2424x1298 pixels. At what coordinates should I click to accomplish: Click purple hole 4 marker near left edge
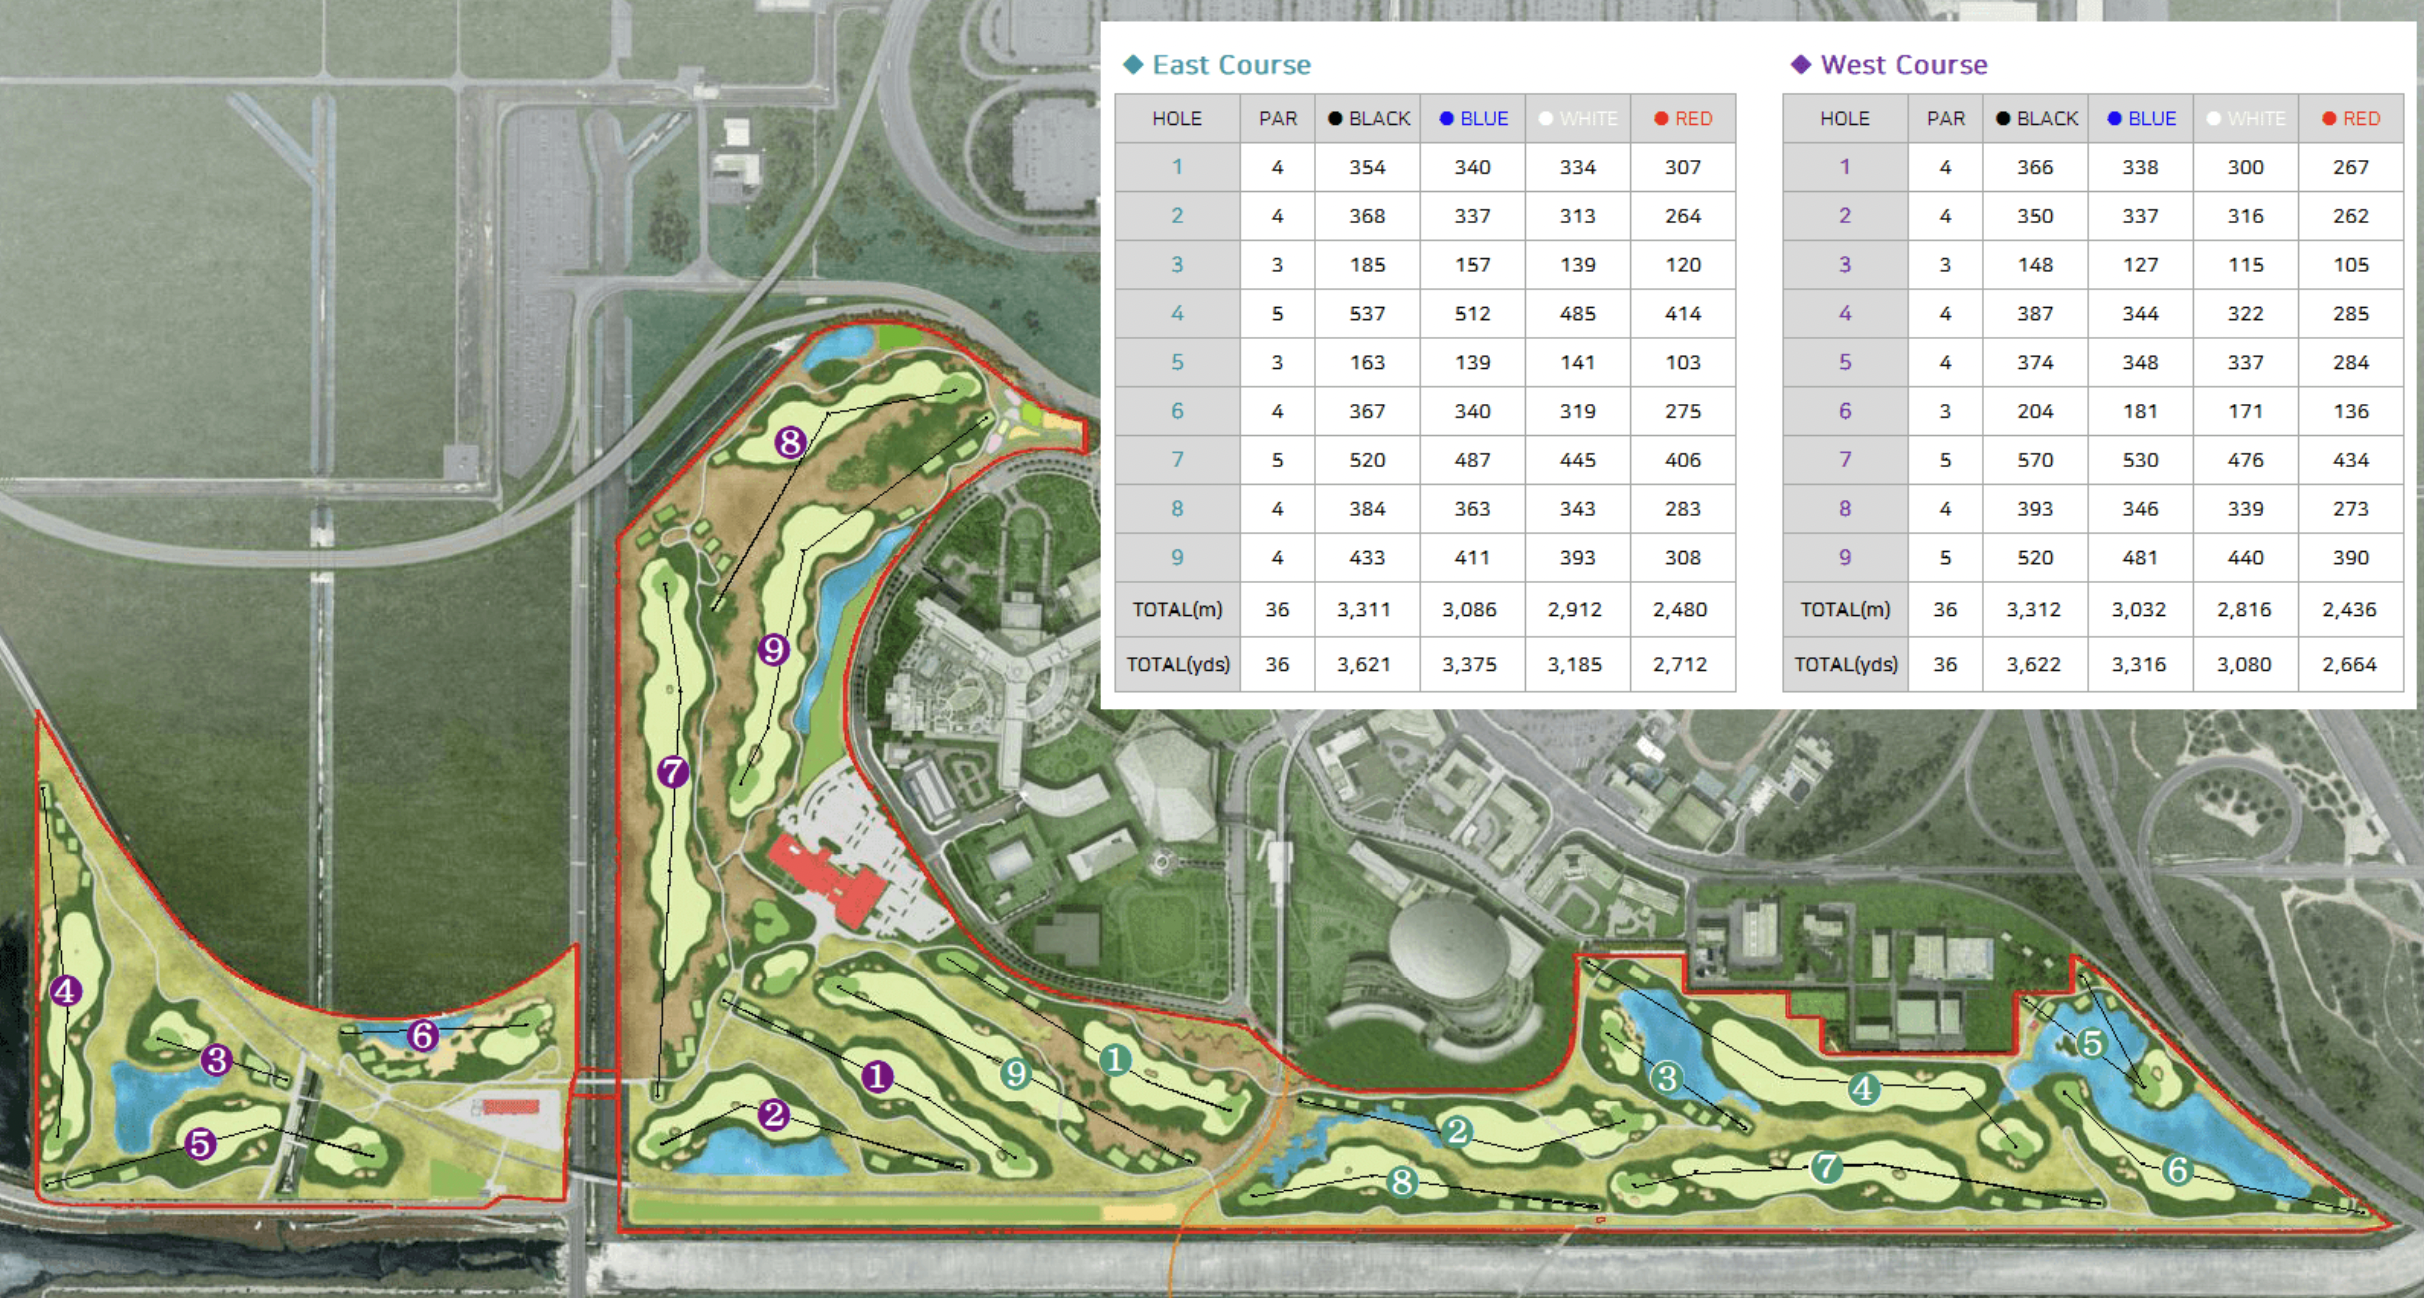coord(66,991)
